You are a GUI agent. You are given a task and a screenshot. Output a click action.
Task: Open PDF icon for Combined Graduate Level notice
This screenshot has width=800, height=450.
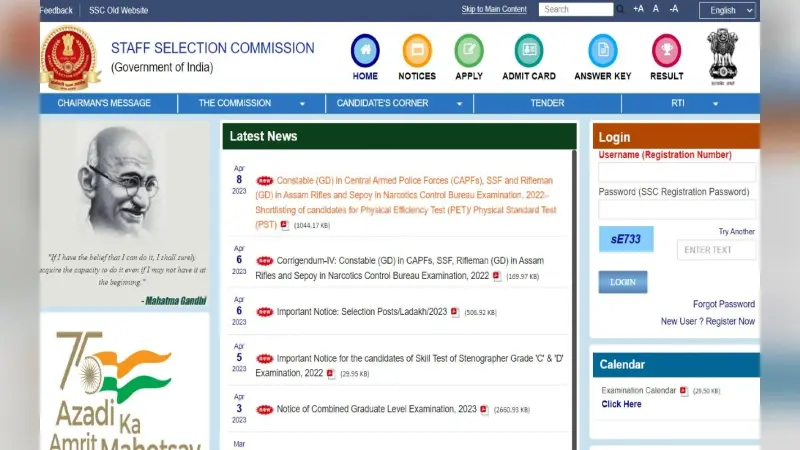click(484, 409)
